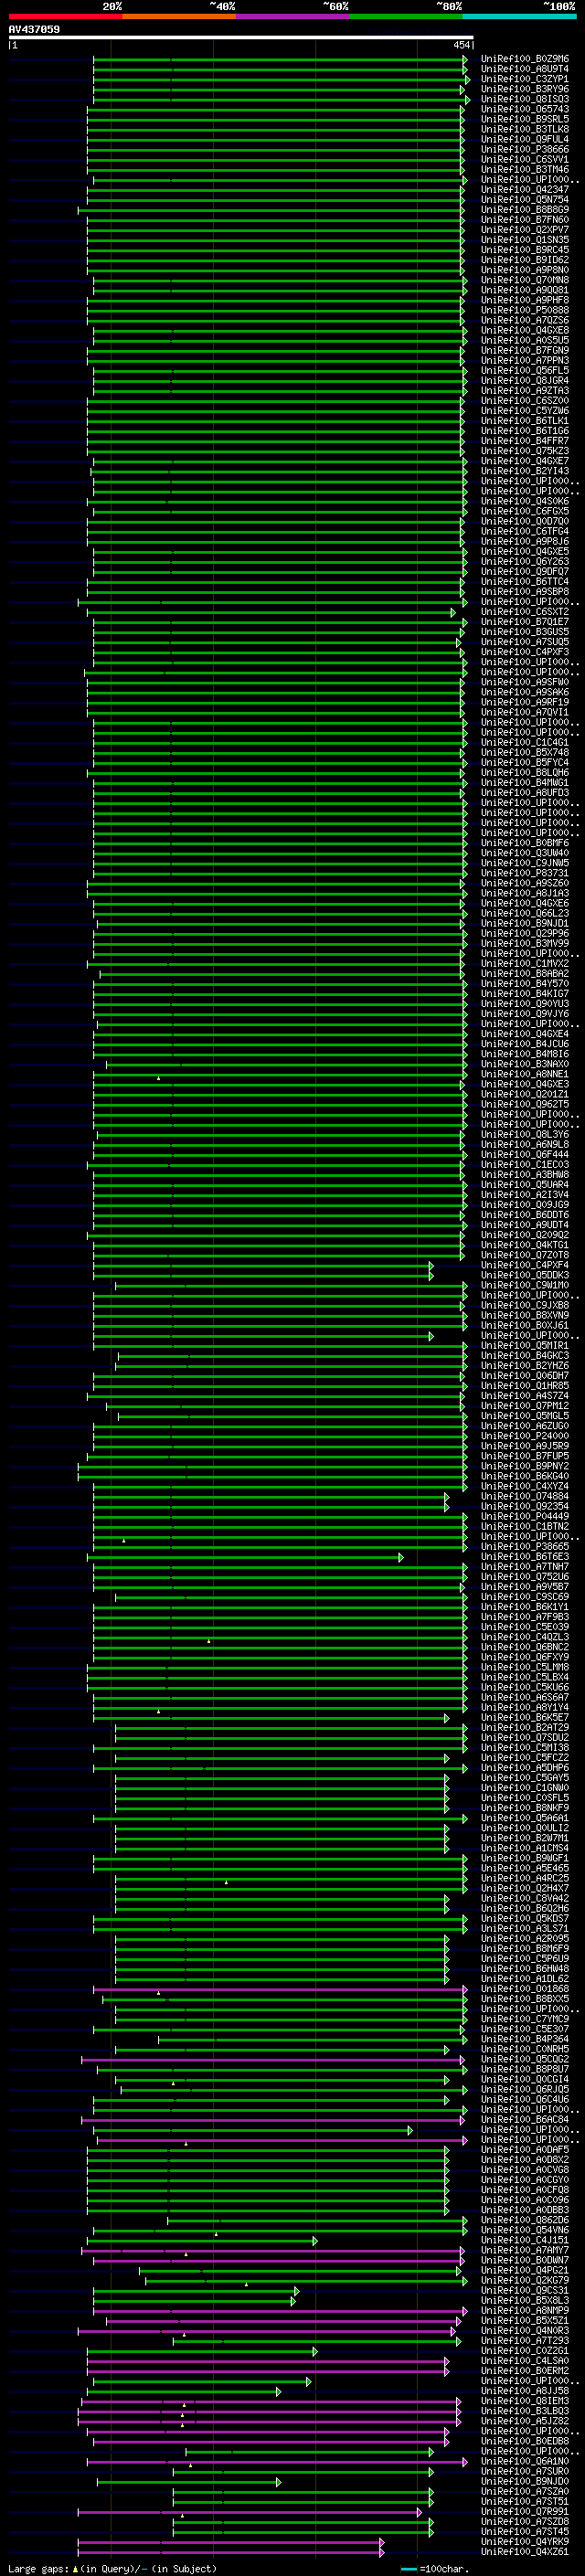
Task: Click the UniRef100_P38665 label
Action: point(525,1546)
